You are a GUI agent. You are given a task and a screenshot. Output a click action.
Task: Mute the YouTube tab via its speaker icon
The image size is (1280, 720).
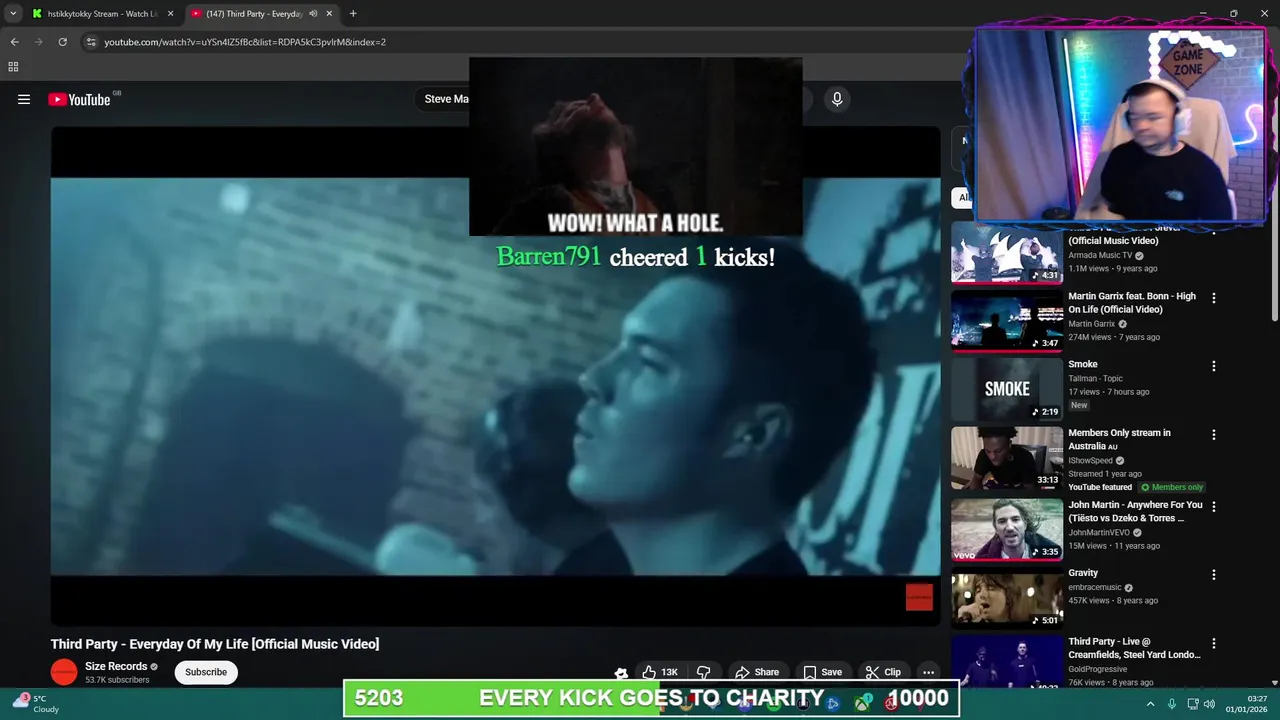pyautogui.click(x=313, y=14)
